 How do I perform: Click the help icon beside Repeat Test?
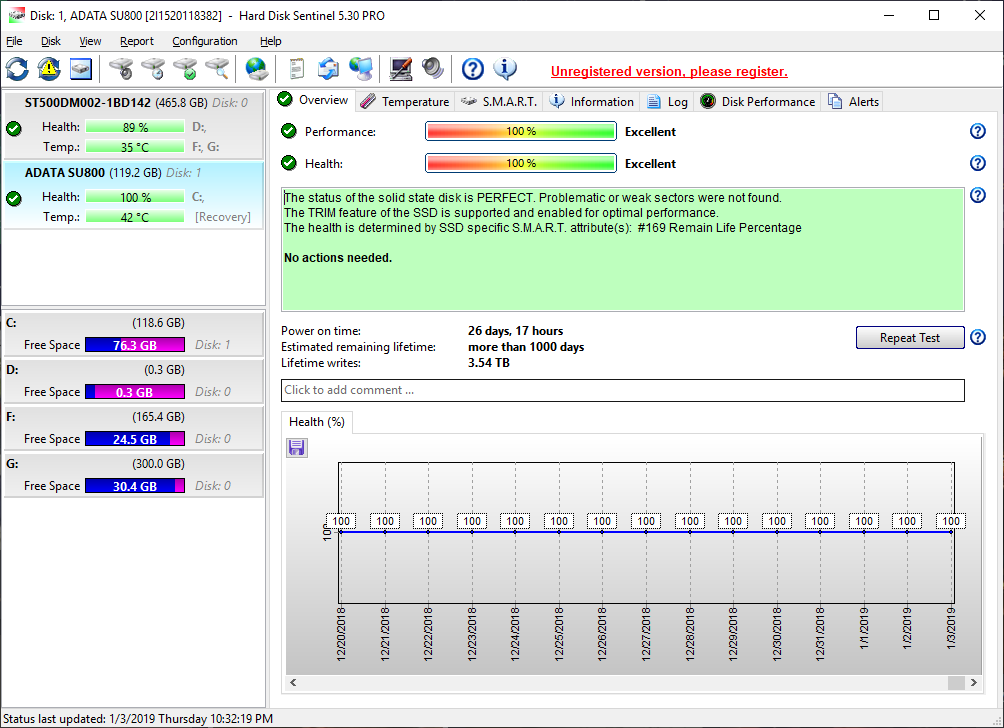978,337
